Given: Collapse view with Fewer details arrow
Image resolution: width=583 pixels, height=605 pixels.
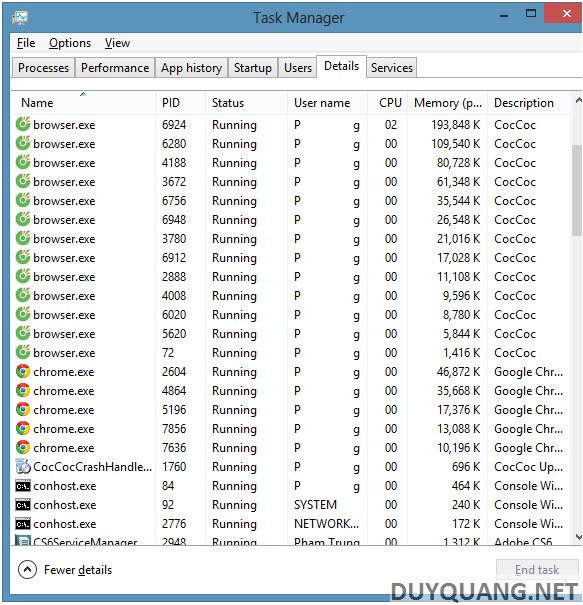Looking at the screenshot, I should tap(27, 570).
